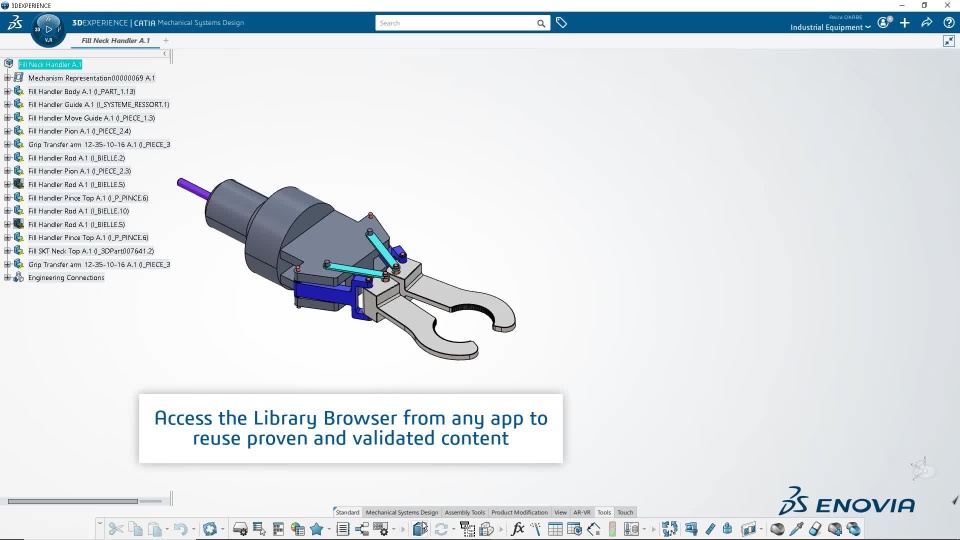Click the robot axis orientation widget
Screen dimensions: 960x540
click(922, 470)
